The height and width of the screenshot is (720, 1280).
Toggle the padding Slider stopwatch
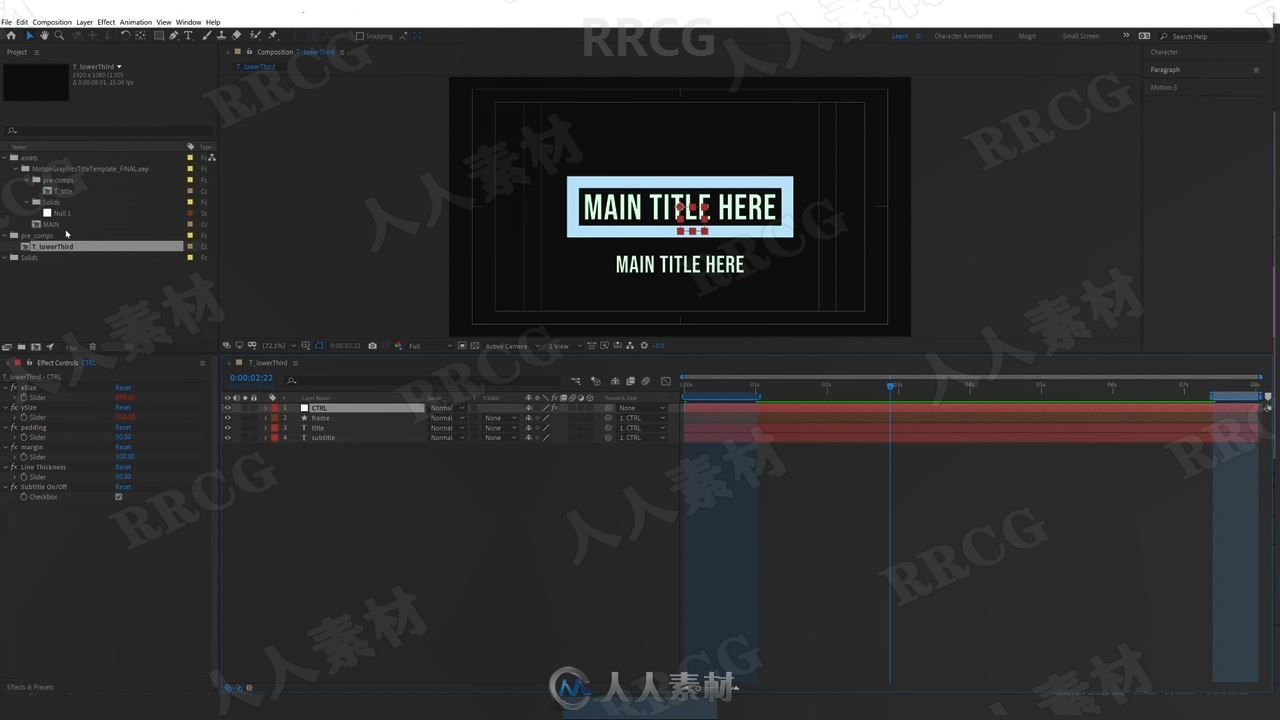[x=23, y=437]
